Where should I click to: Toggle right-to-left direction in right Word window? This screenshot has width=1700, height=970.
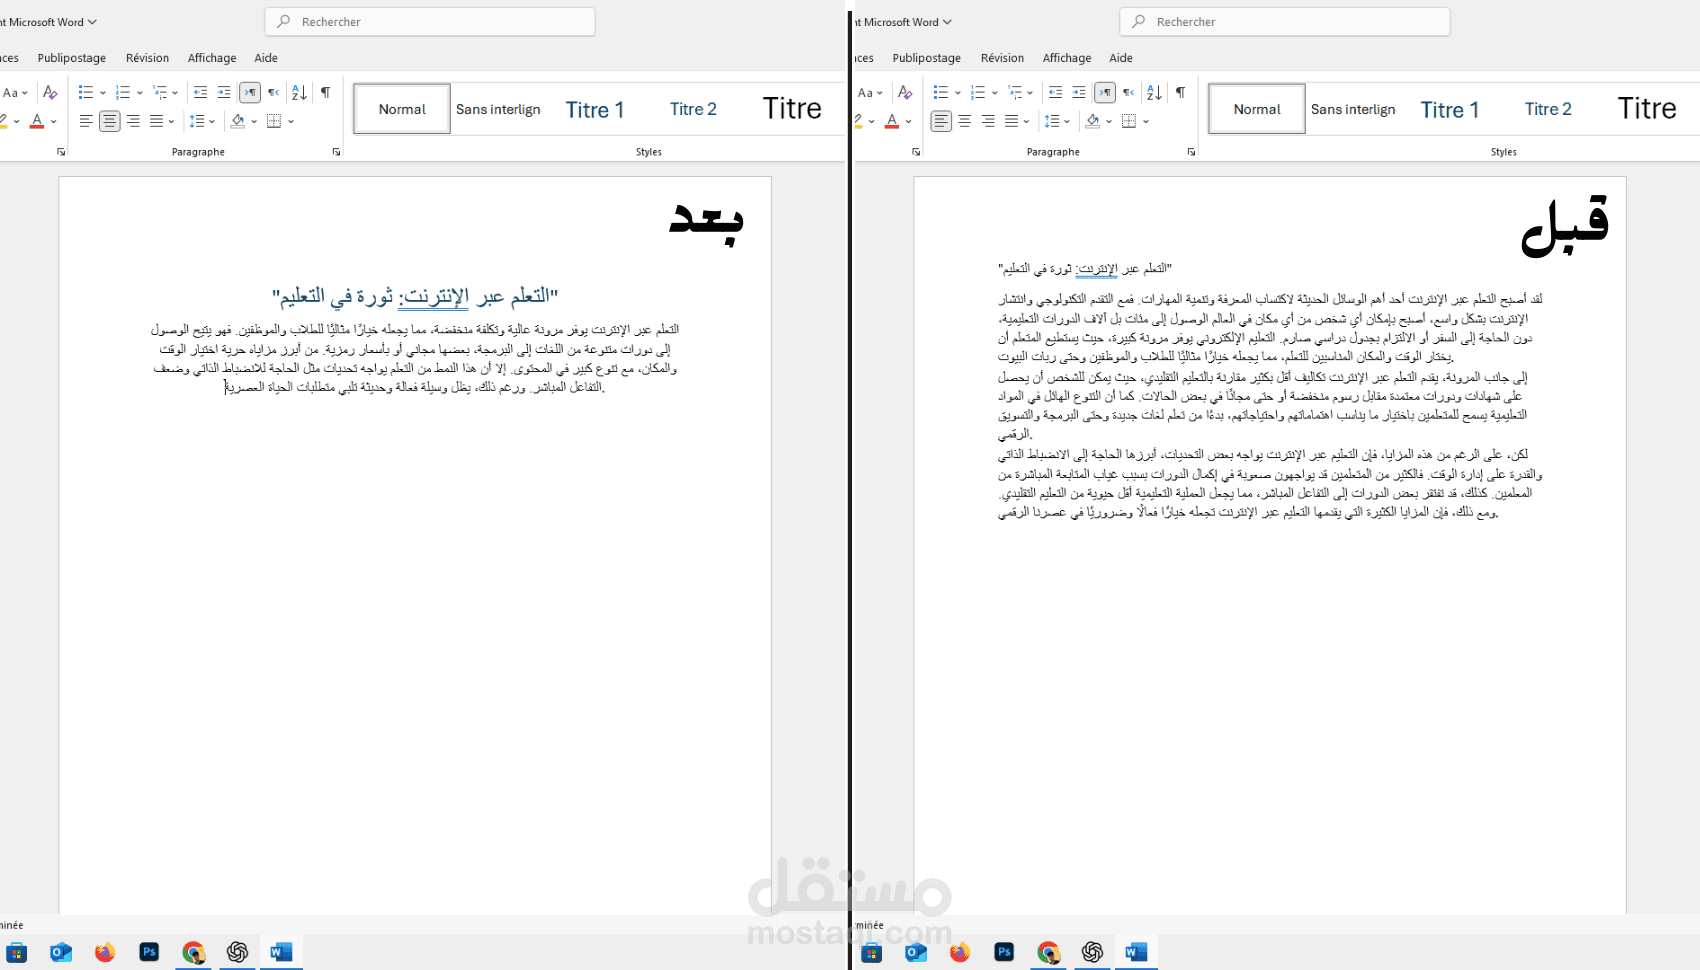1129,92
